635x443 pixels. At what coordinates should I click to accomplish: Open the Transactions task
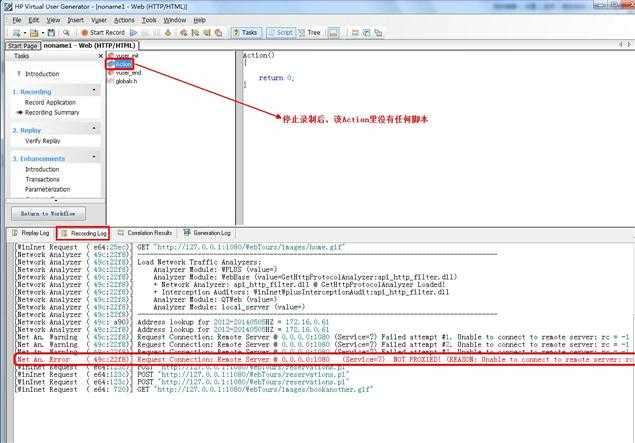pyautogui.click(x=42, y=179)
